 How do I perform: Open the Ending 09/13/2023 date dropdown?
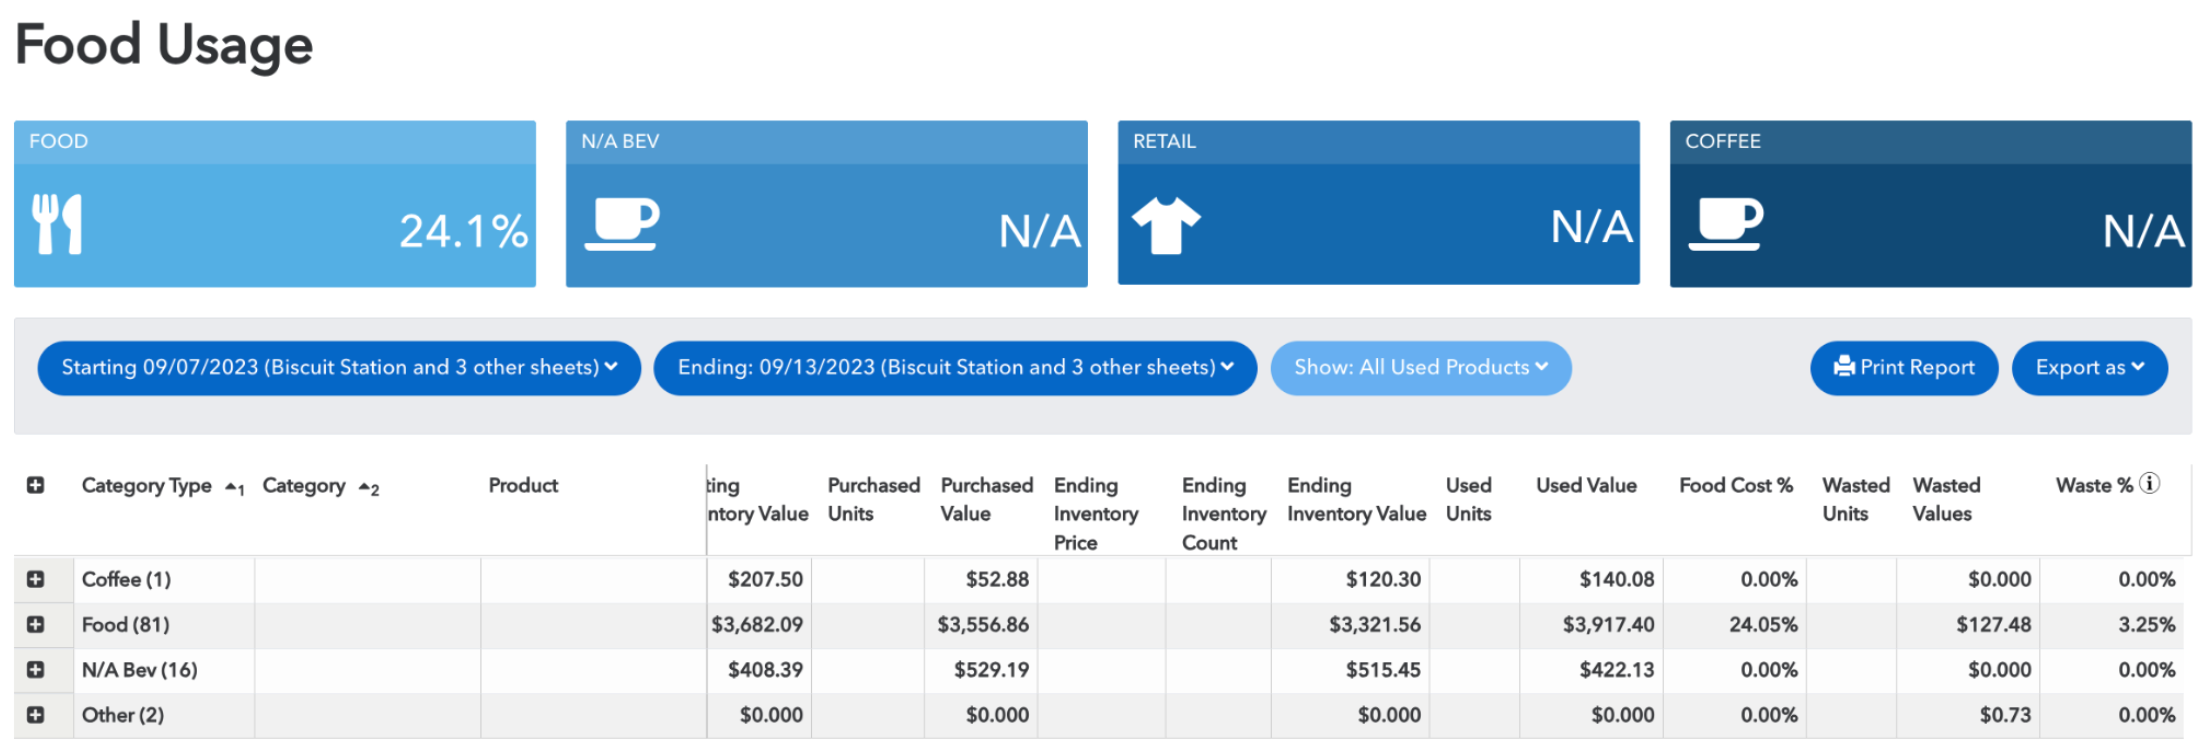click(955, 368)
